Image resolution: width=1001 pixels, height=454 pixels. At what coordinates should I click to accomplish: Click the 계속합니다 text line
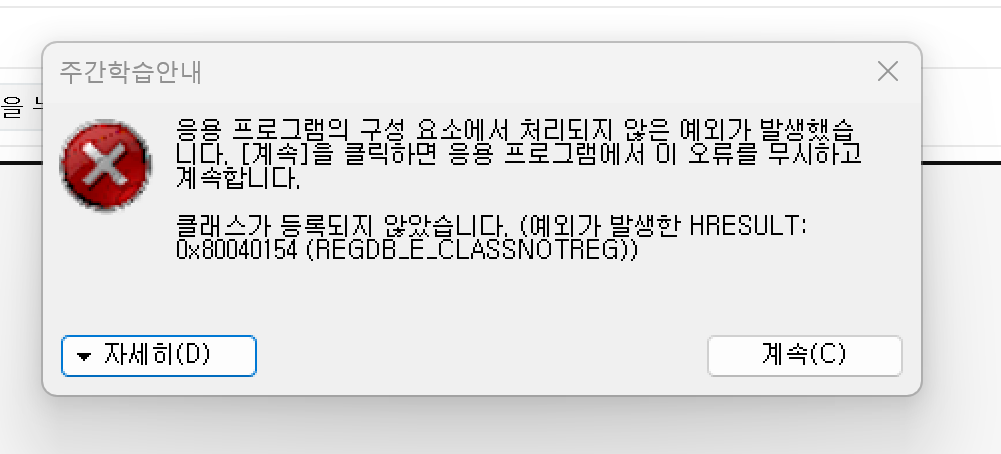pyautogui.click(x=237, y=179)
